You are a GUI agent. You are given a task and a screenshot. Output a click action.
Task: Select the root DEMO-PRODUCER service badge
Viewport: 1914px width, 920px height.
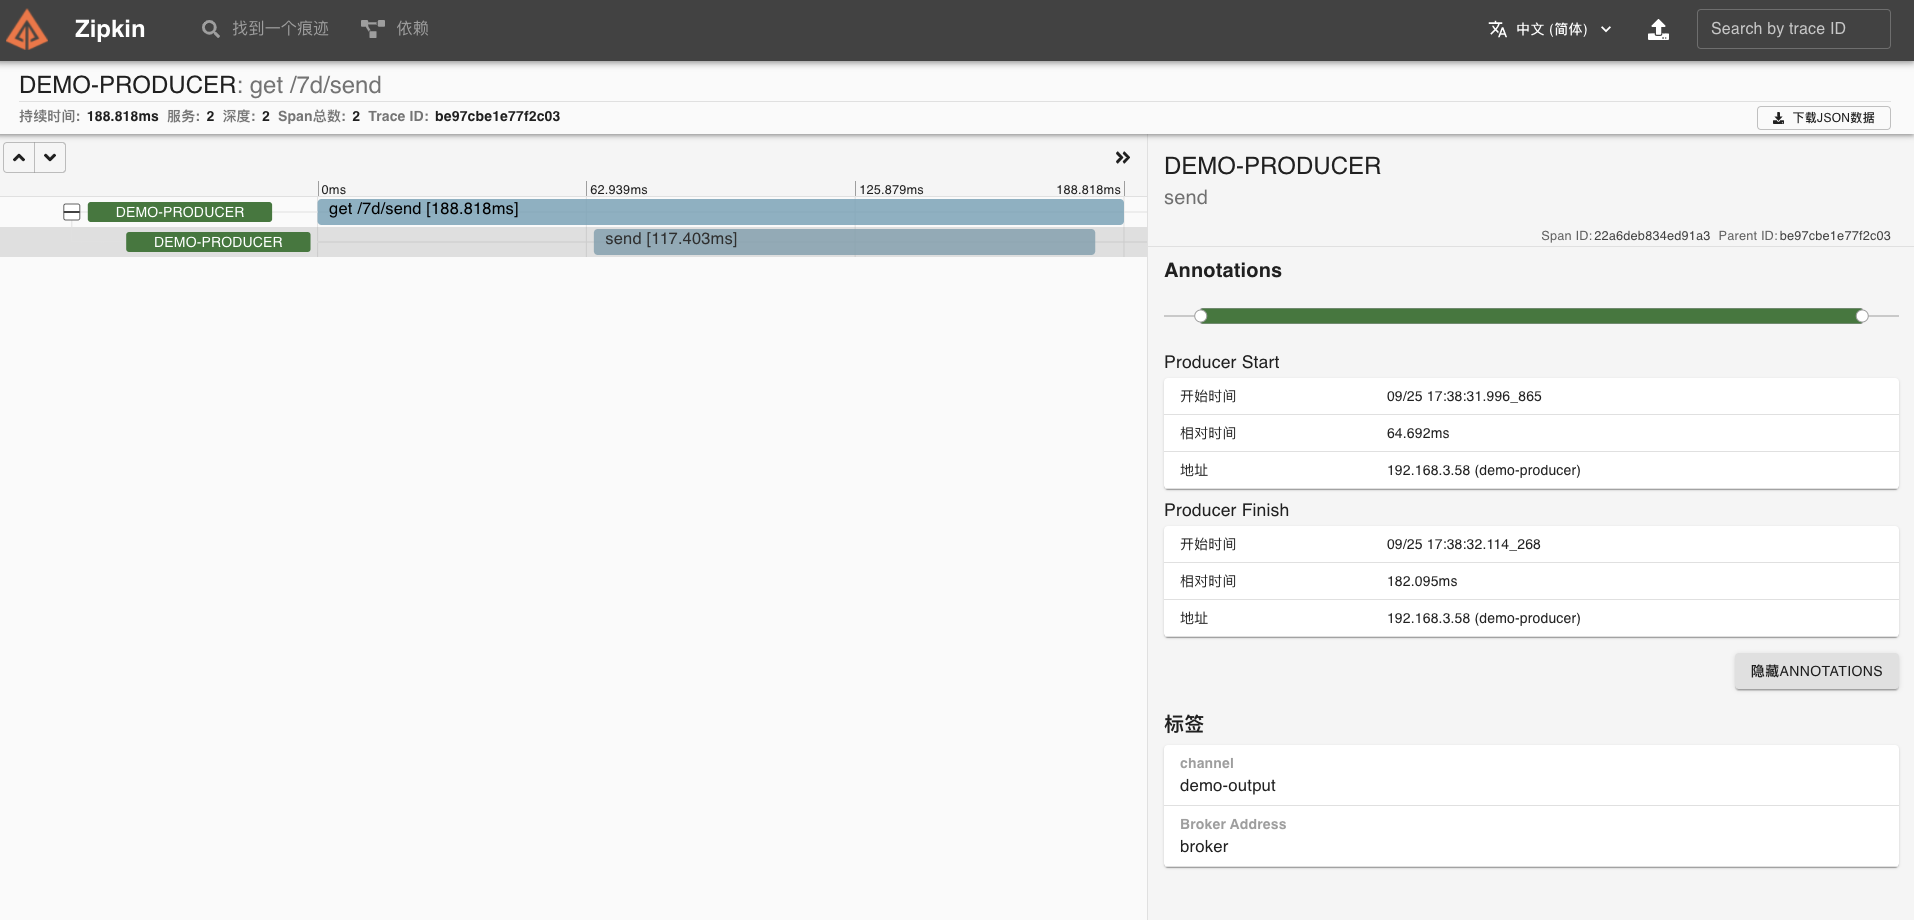180,212
